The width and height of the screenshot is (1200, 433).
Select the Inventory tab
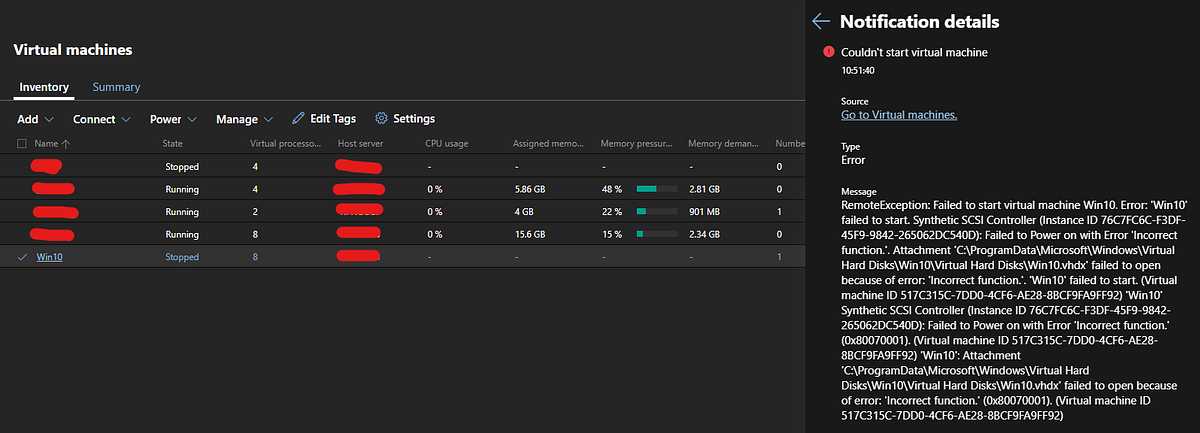44,87
